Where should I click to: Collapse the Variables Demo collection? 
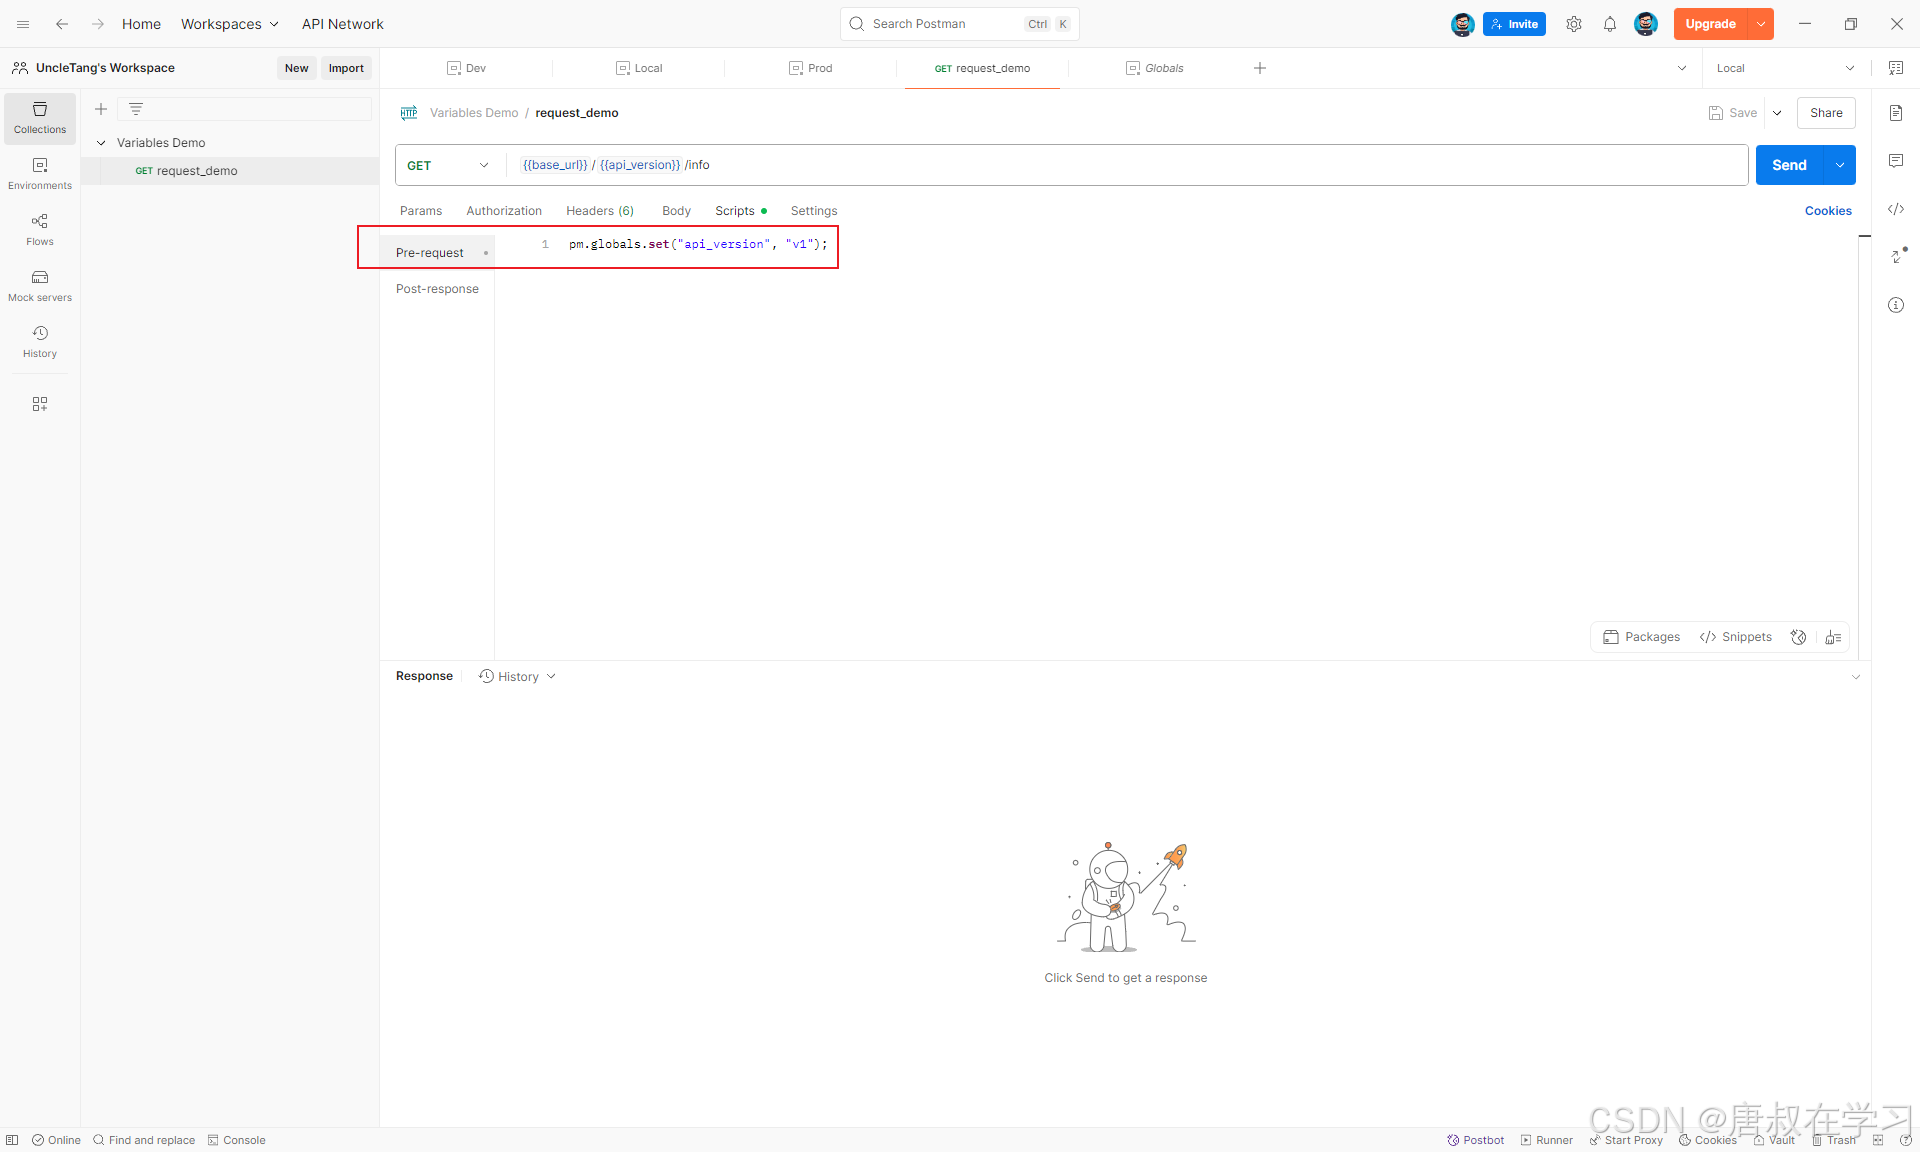click(101, 143)
